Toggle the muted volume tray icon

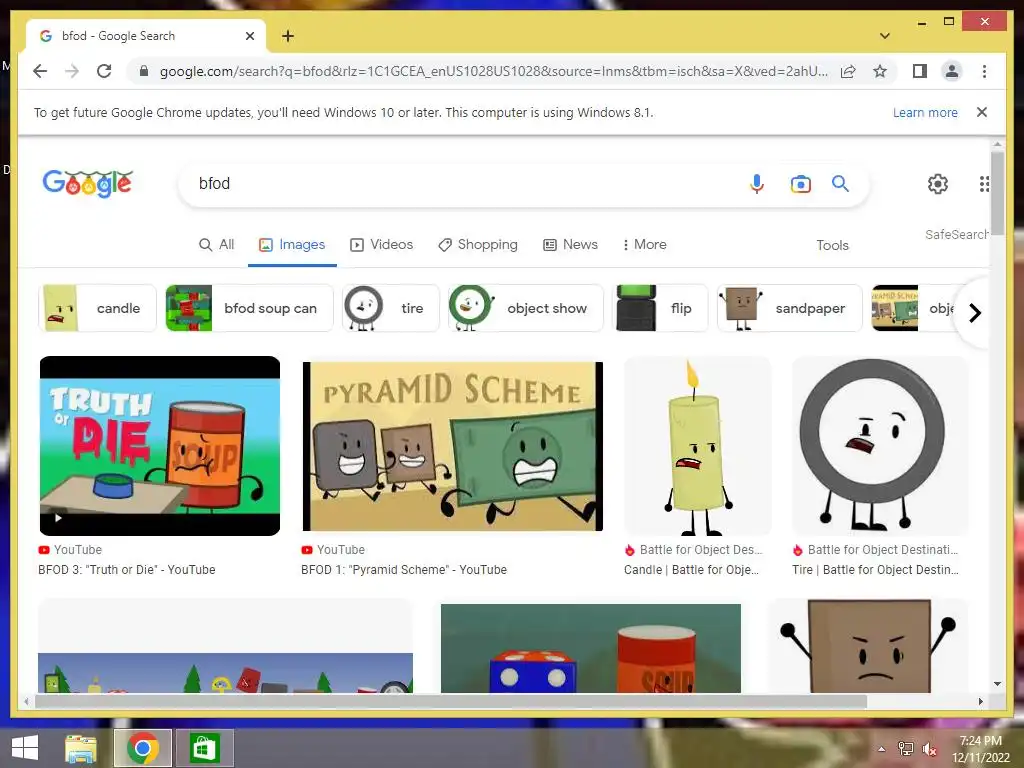pyautogui.click(x=930, y=749)
